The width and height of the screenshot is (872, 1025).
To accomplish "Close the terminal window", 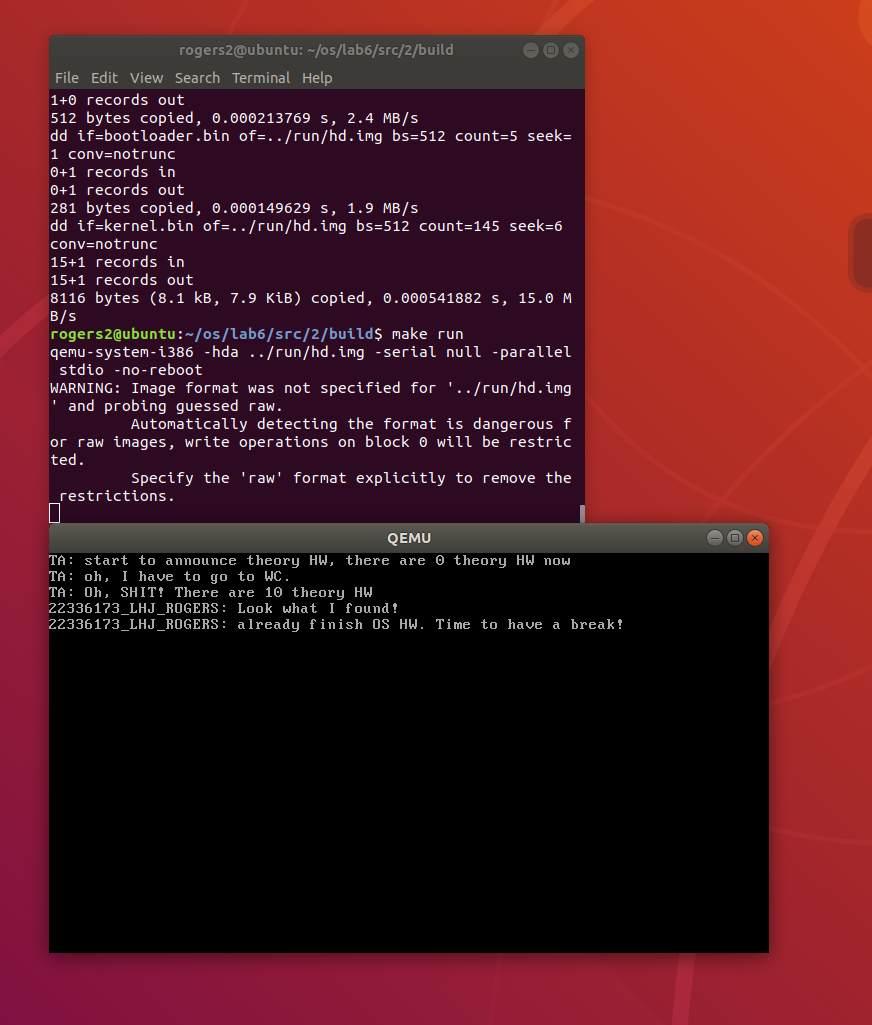I will [x=571, y=50].
